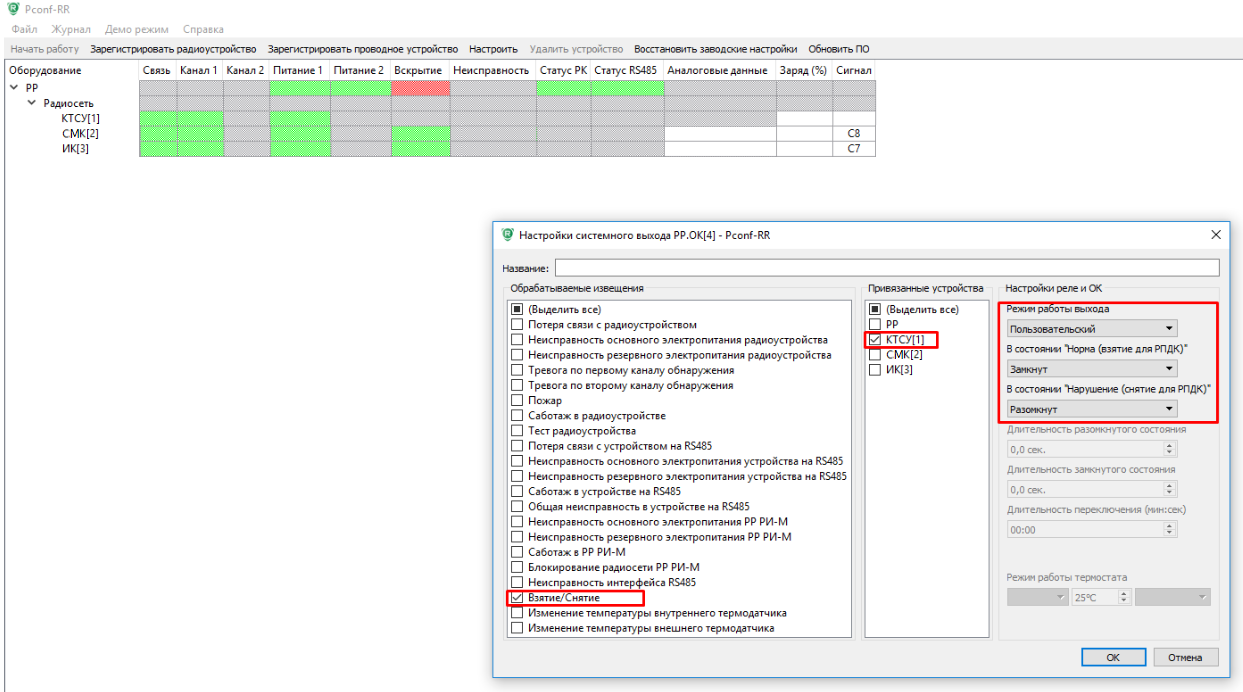Open the Замкнут state dropdown
The height and width of the screenshot is (692, 1243).
(x=1091, y=369)
